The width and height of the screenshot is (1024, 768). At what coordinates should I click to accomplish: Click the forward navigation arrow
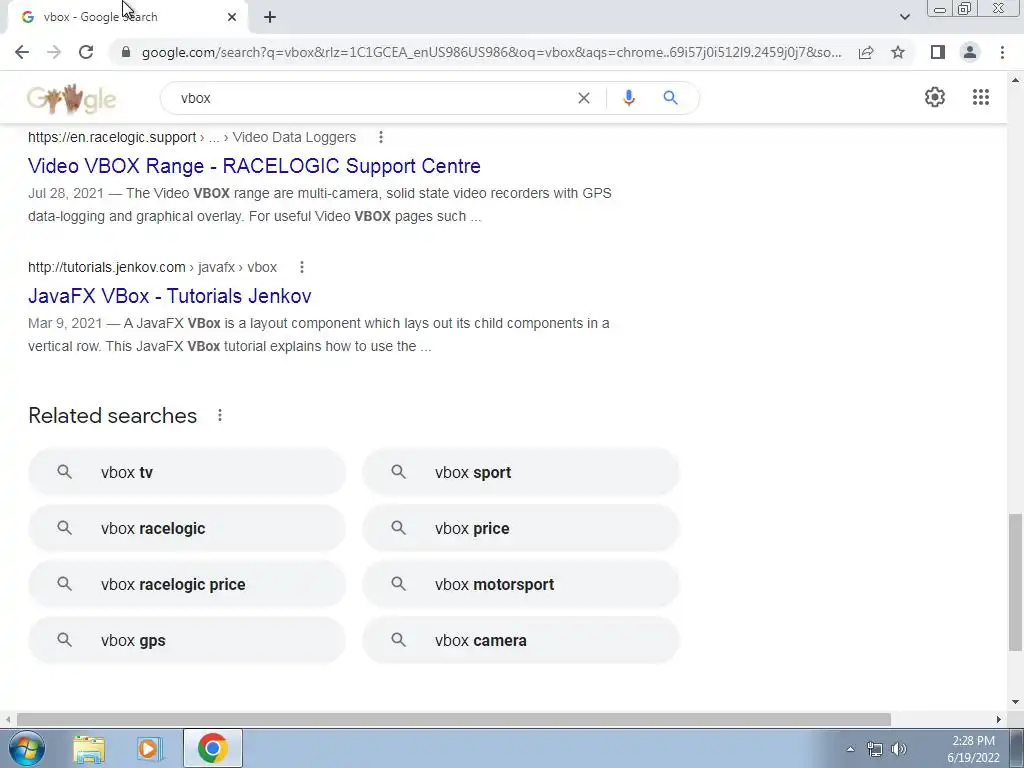pyautogui.click(x=54, y=52)
